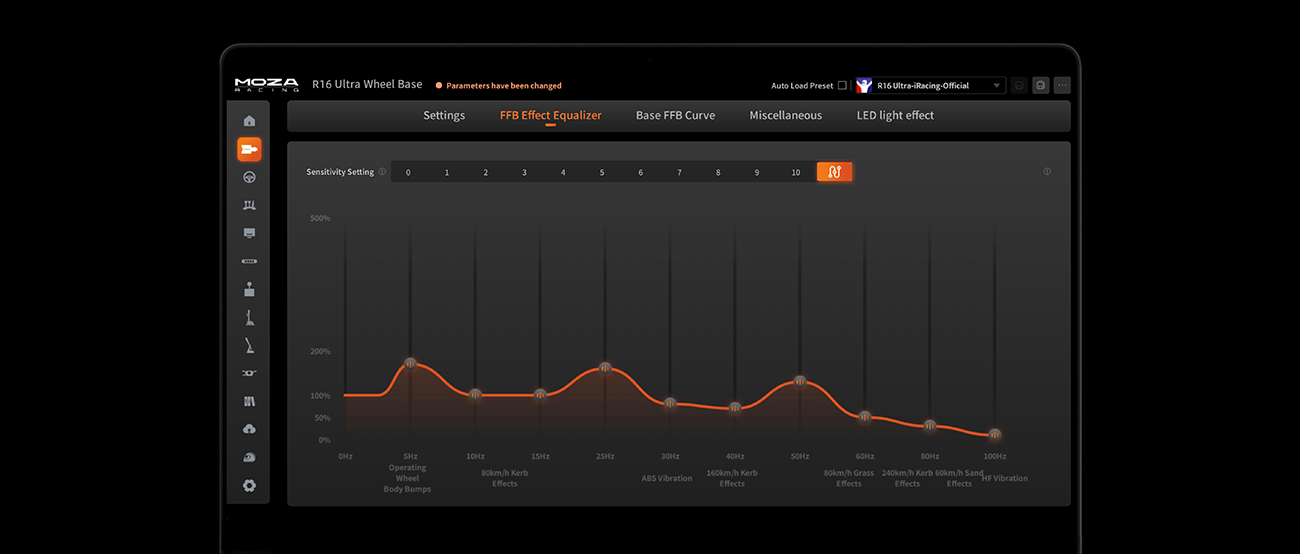
Task: Open the adapter hub icon in the sidebar
Action: 249,373
